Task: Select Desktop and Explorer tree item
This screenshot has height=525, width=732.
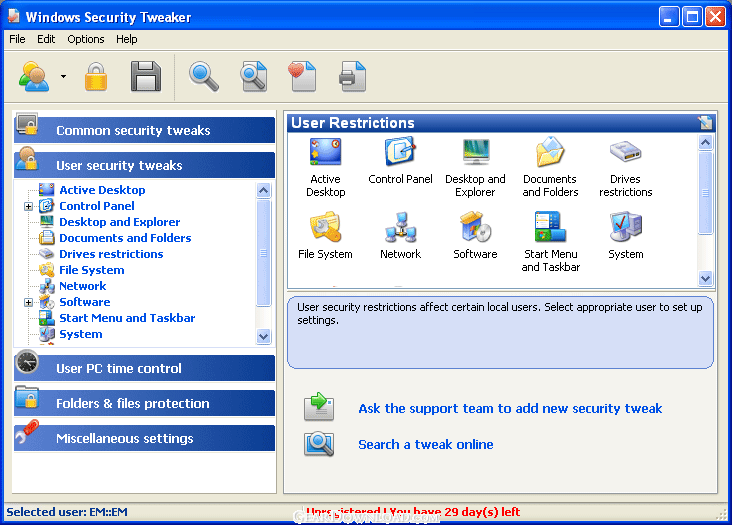Action: (x=120, y=222)
